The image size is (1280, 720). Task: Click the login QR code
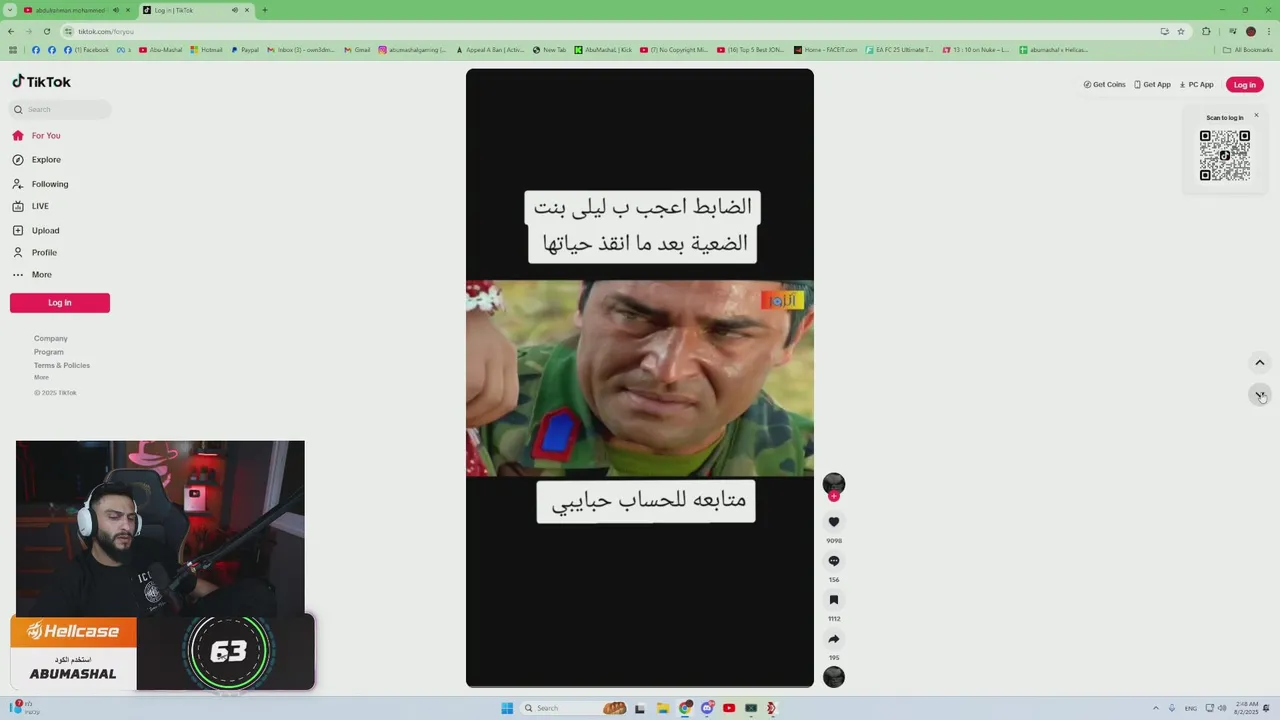(1225, 155)
